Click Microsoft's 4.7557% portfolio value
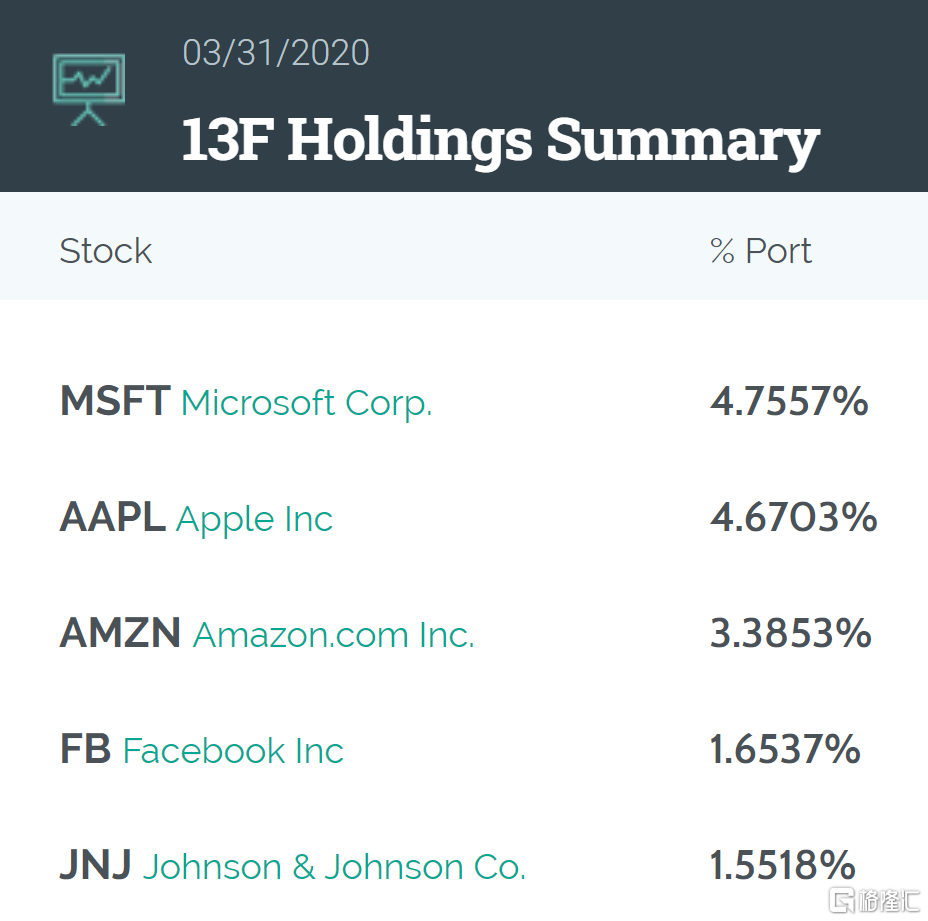Image resolution: width=928 pixels, height=921 pixels. (x=789, y=402)
